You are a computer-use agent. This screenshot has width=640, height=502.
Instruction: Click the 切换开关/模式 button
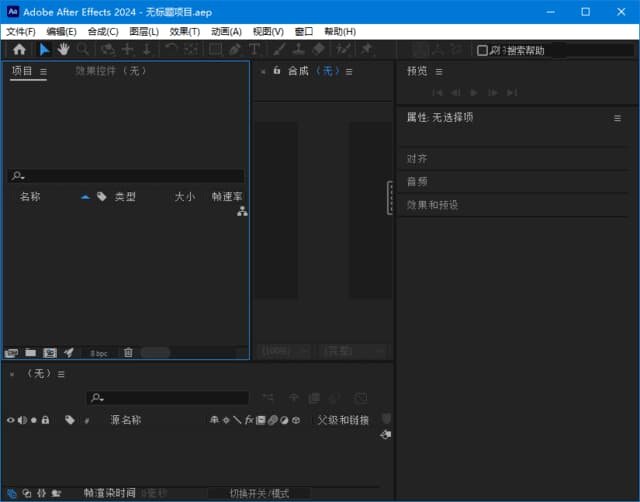click(259, 493)
